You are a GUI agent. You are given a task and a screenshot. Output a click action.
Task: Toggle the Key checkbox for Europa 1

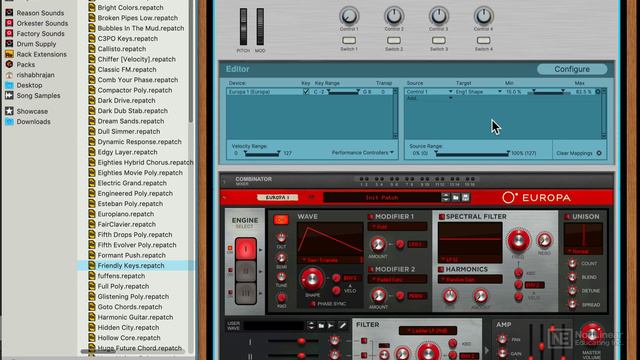point(306,92)
